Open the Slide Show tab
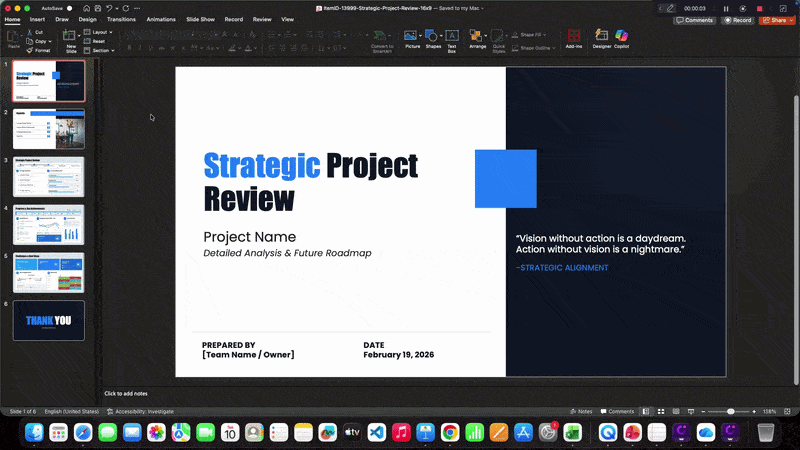This screenshot has width=800, height=450. [201, 19]
